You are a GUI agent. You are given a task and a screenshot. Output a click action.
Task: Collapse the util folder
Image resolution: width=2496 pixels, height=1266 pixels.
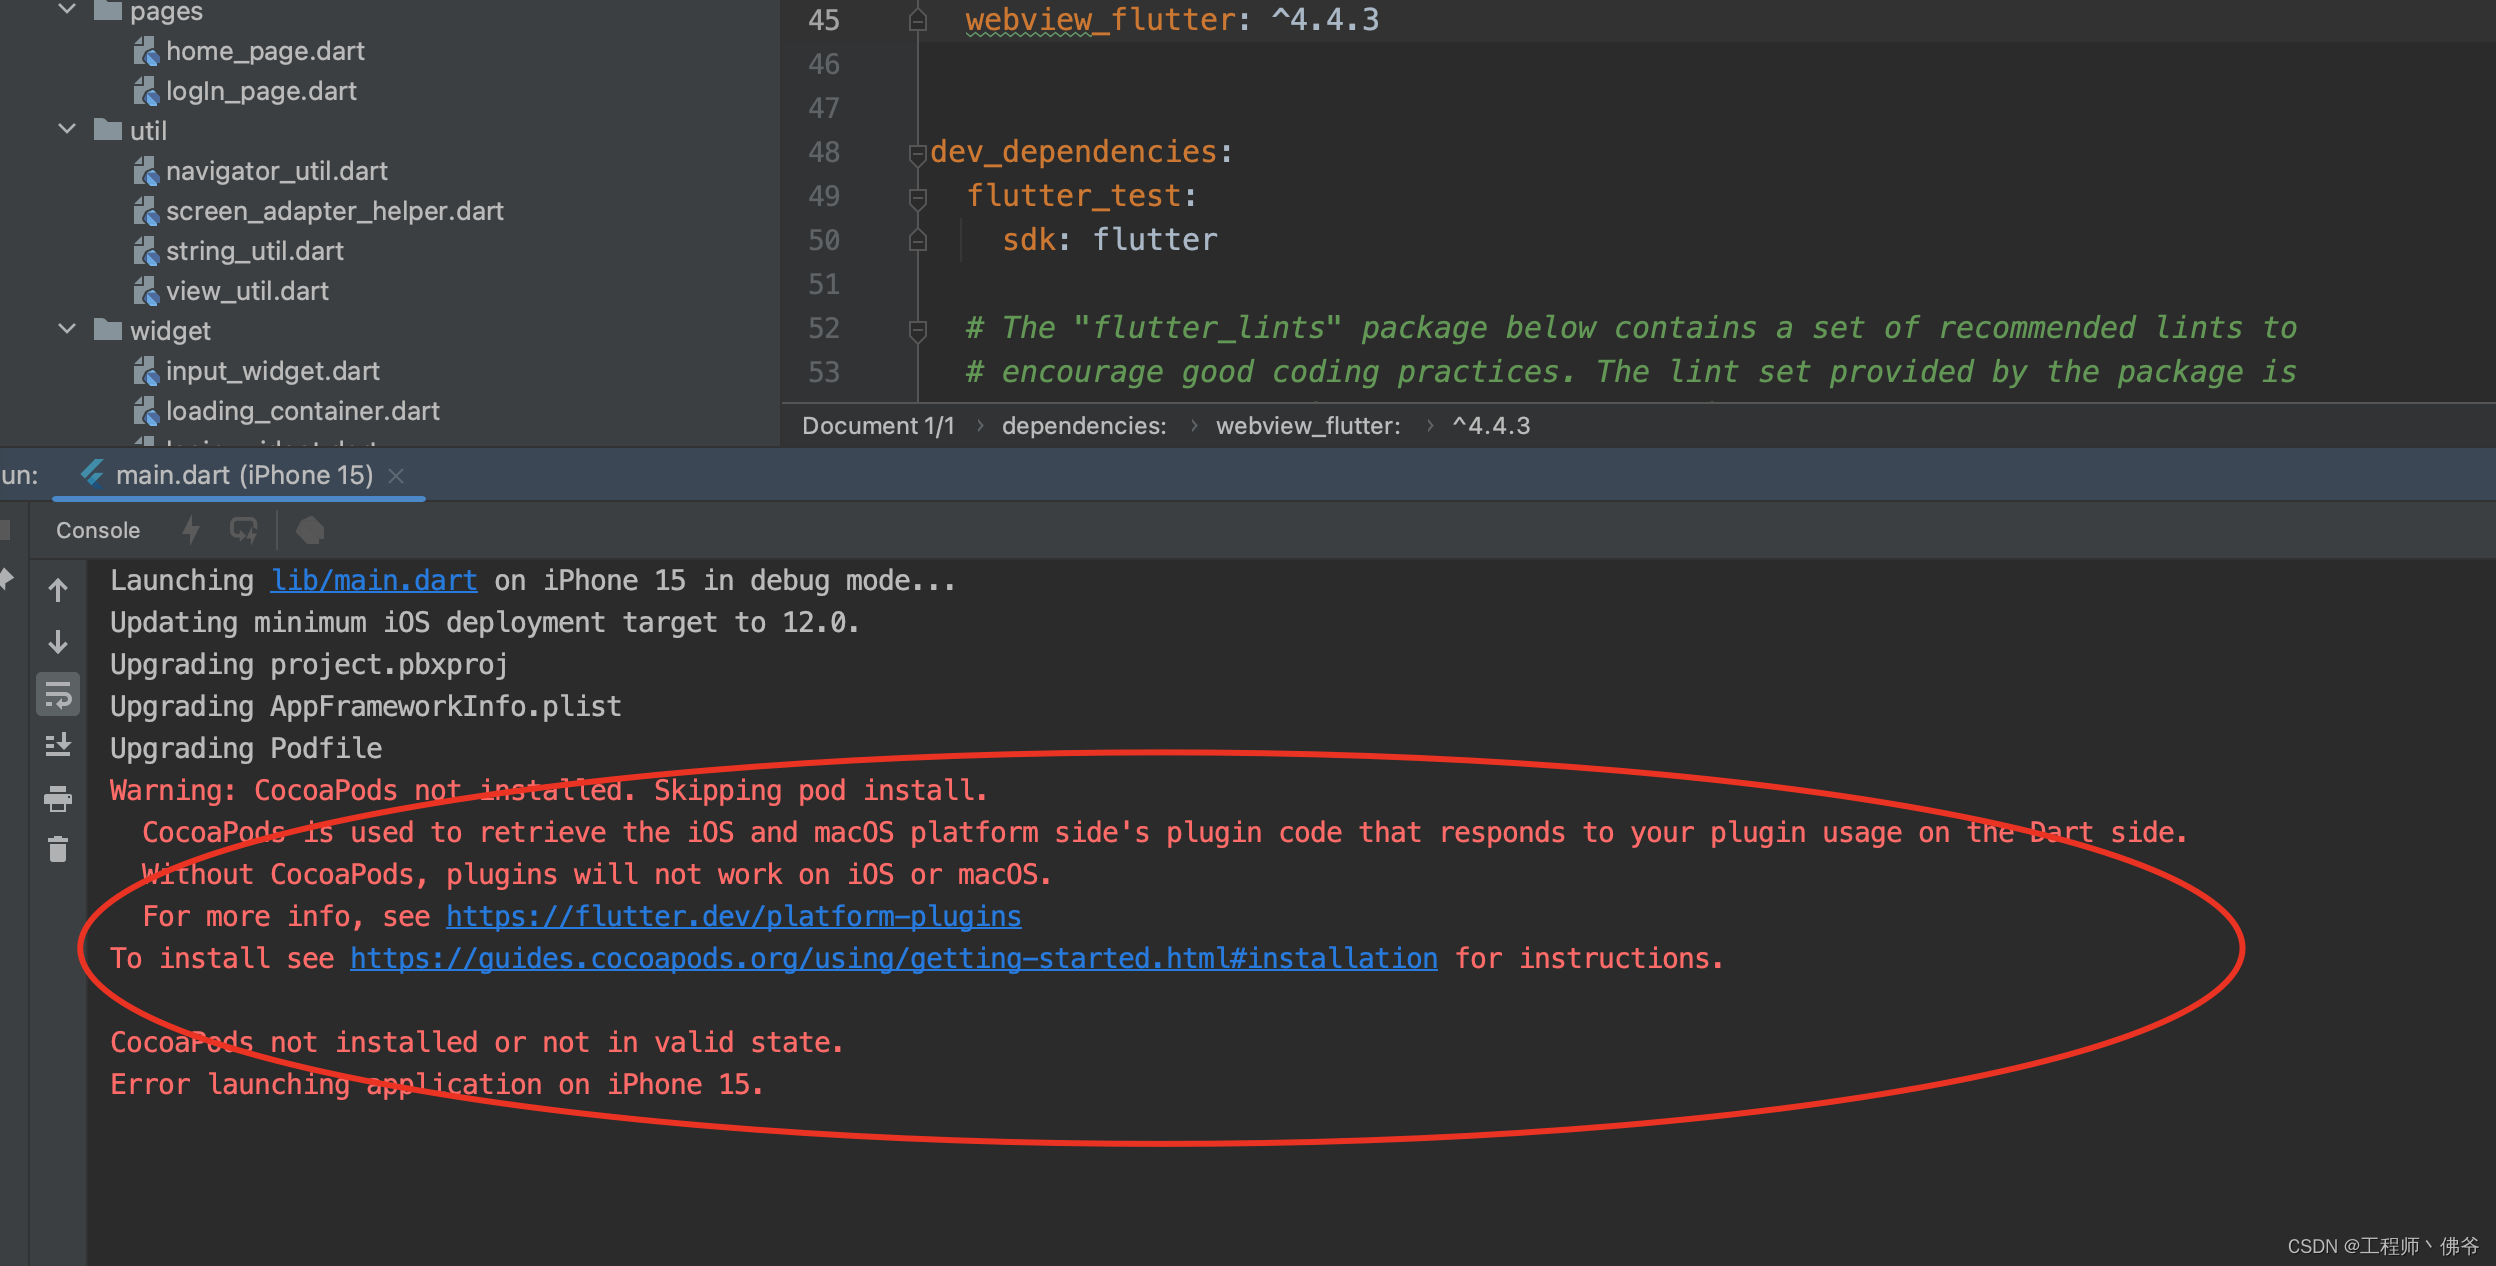point(66,129)
